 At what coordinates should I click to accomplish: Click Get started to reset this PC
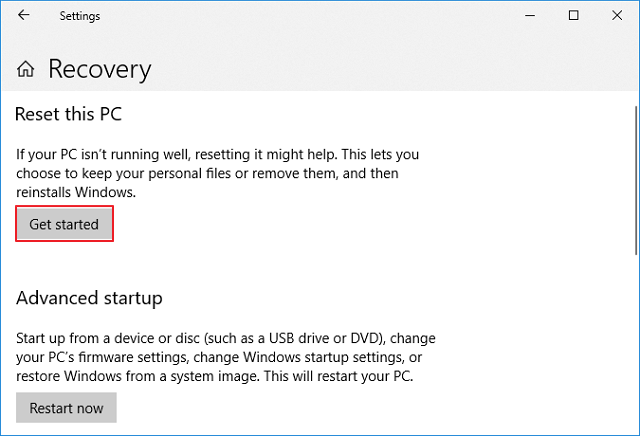[x=64, y=224]
